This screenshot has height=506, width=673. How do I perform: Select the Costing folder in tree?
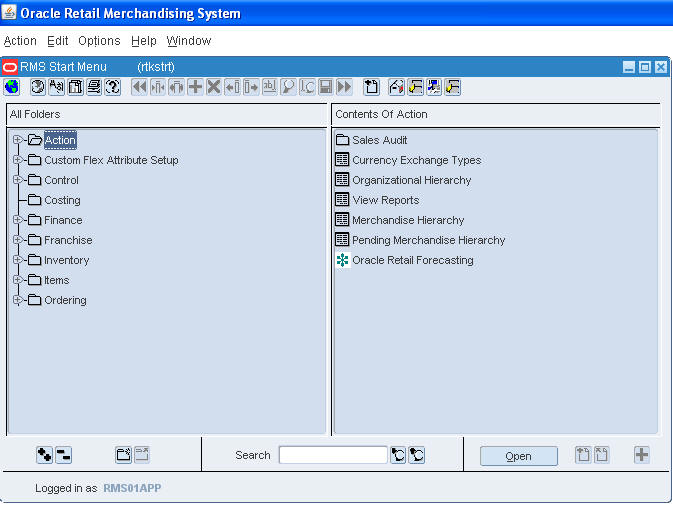tap(62, 200)
